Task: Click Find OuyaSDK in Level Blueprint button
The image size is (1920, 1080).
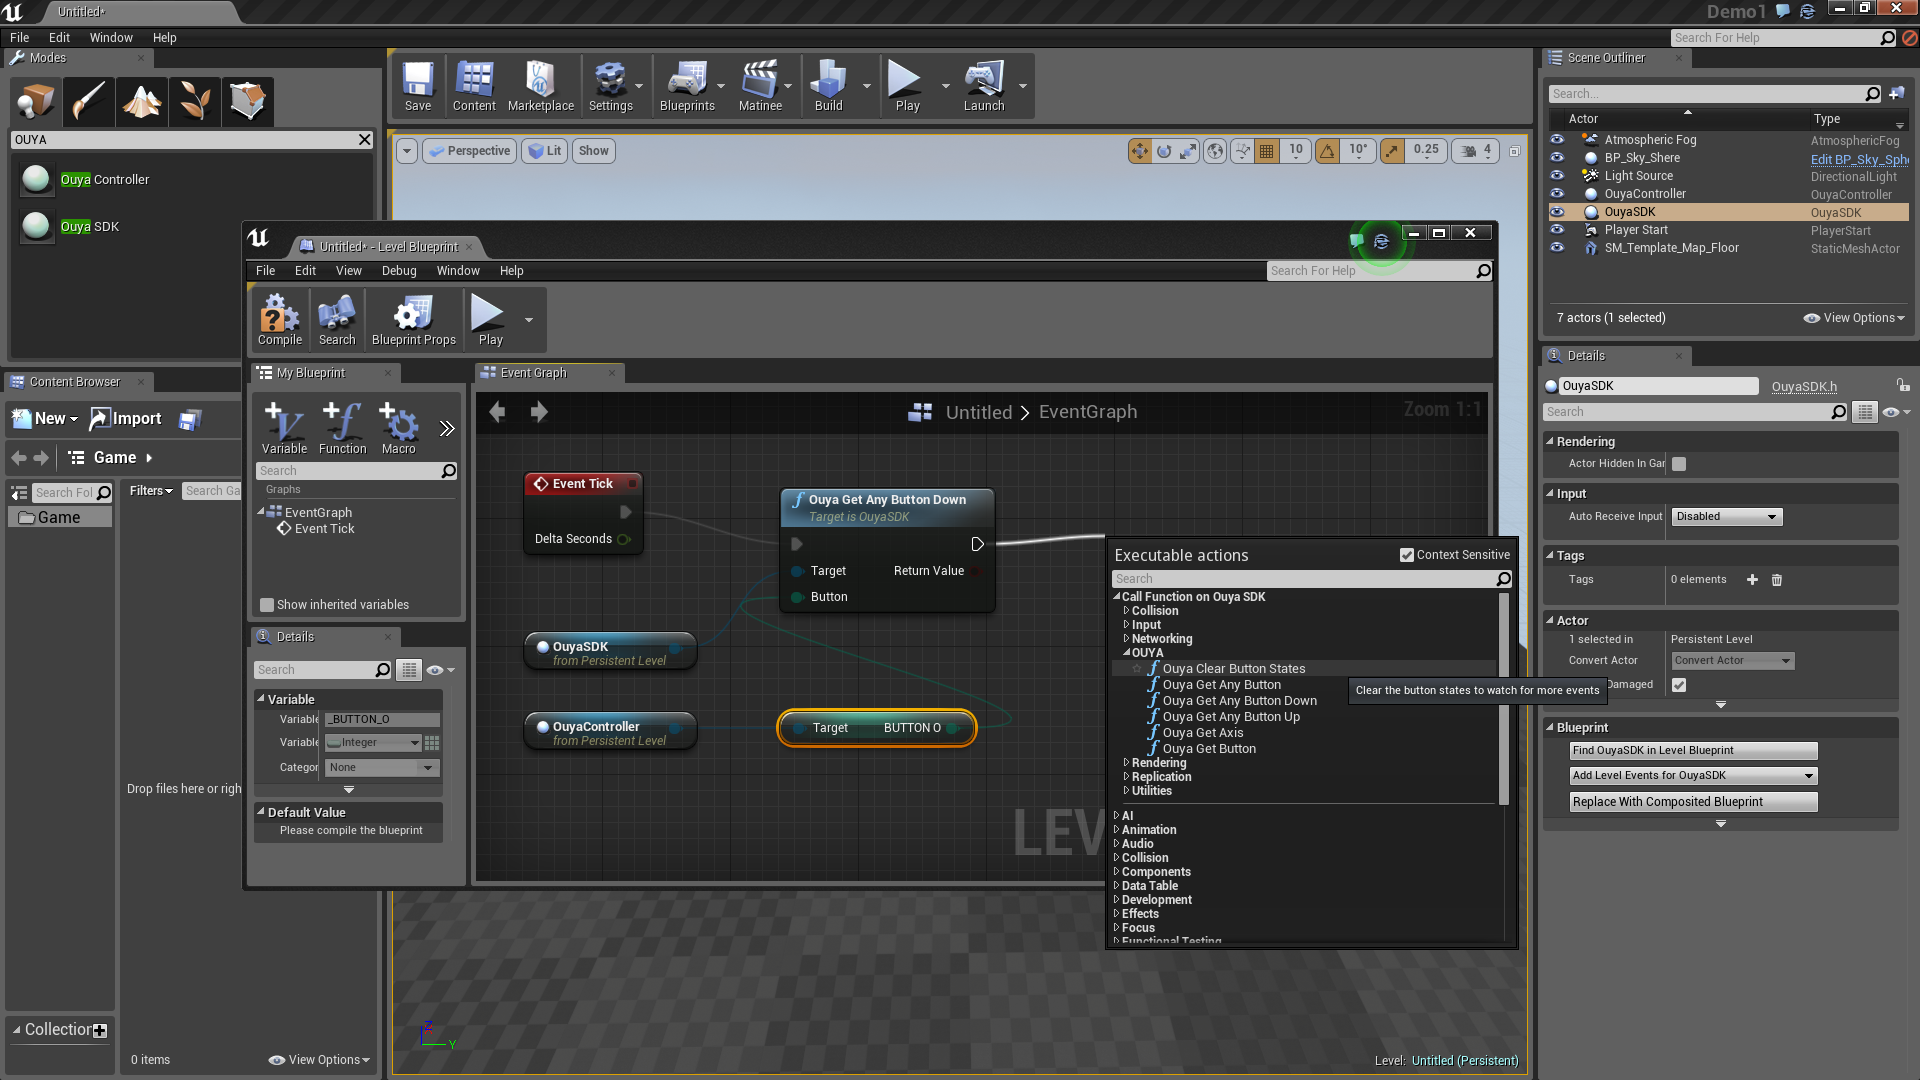Action: pos(1692,751)
